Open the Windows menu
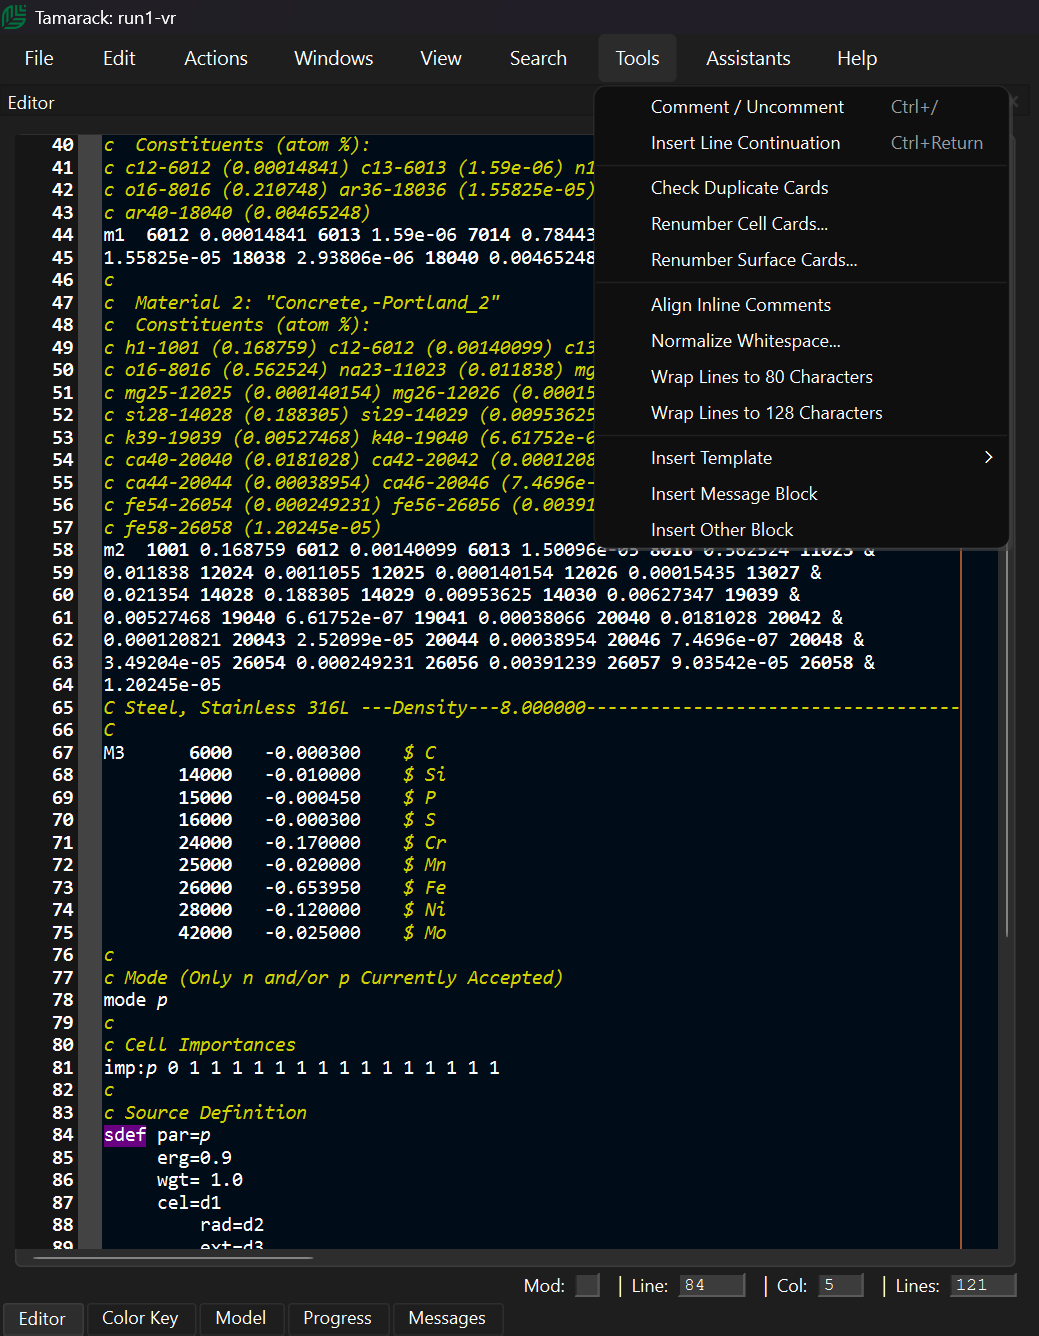This screenshot has width=1039, height=1336. point(334,58)
